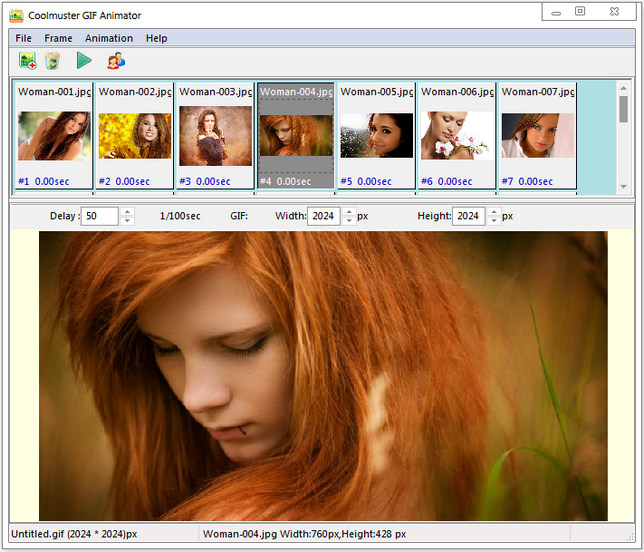Increase GIF Width using up arrow
Image resolution: width=644 pixels, height=552 pixels.
point(348,211)
